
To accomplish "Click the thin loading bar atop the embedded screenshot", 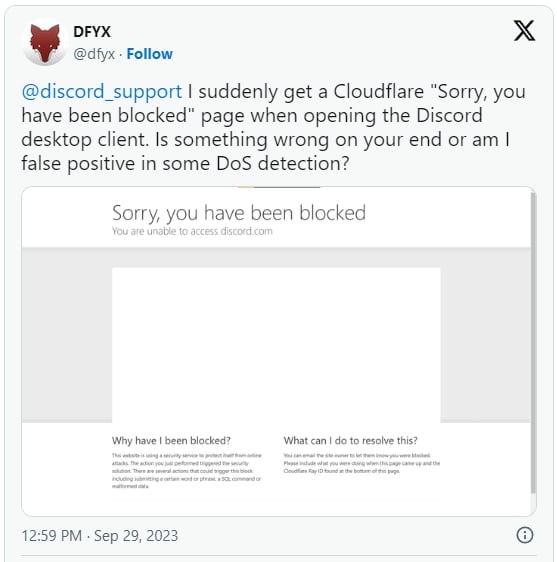I will (x=279, y=187).
